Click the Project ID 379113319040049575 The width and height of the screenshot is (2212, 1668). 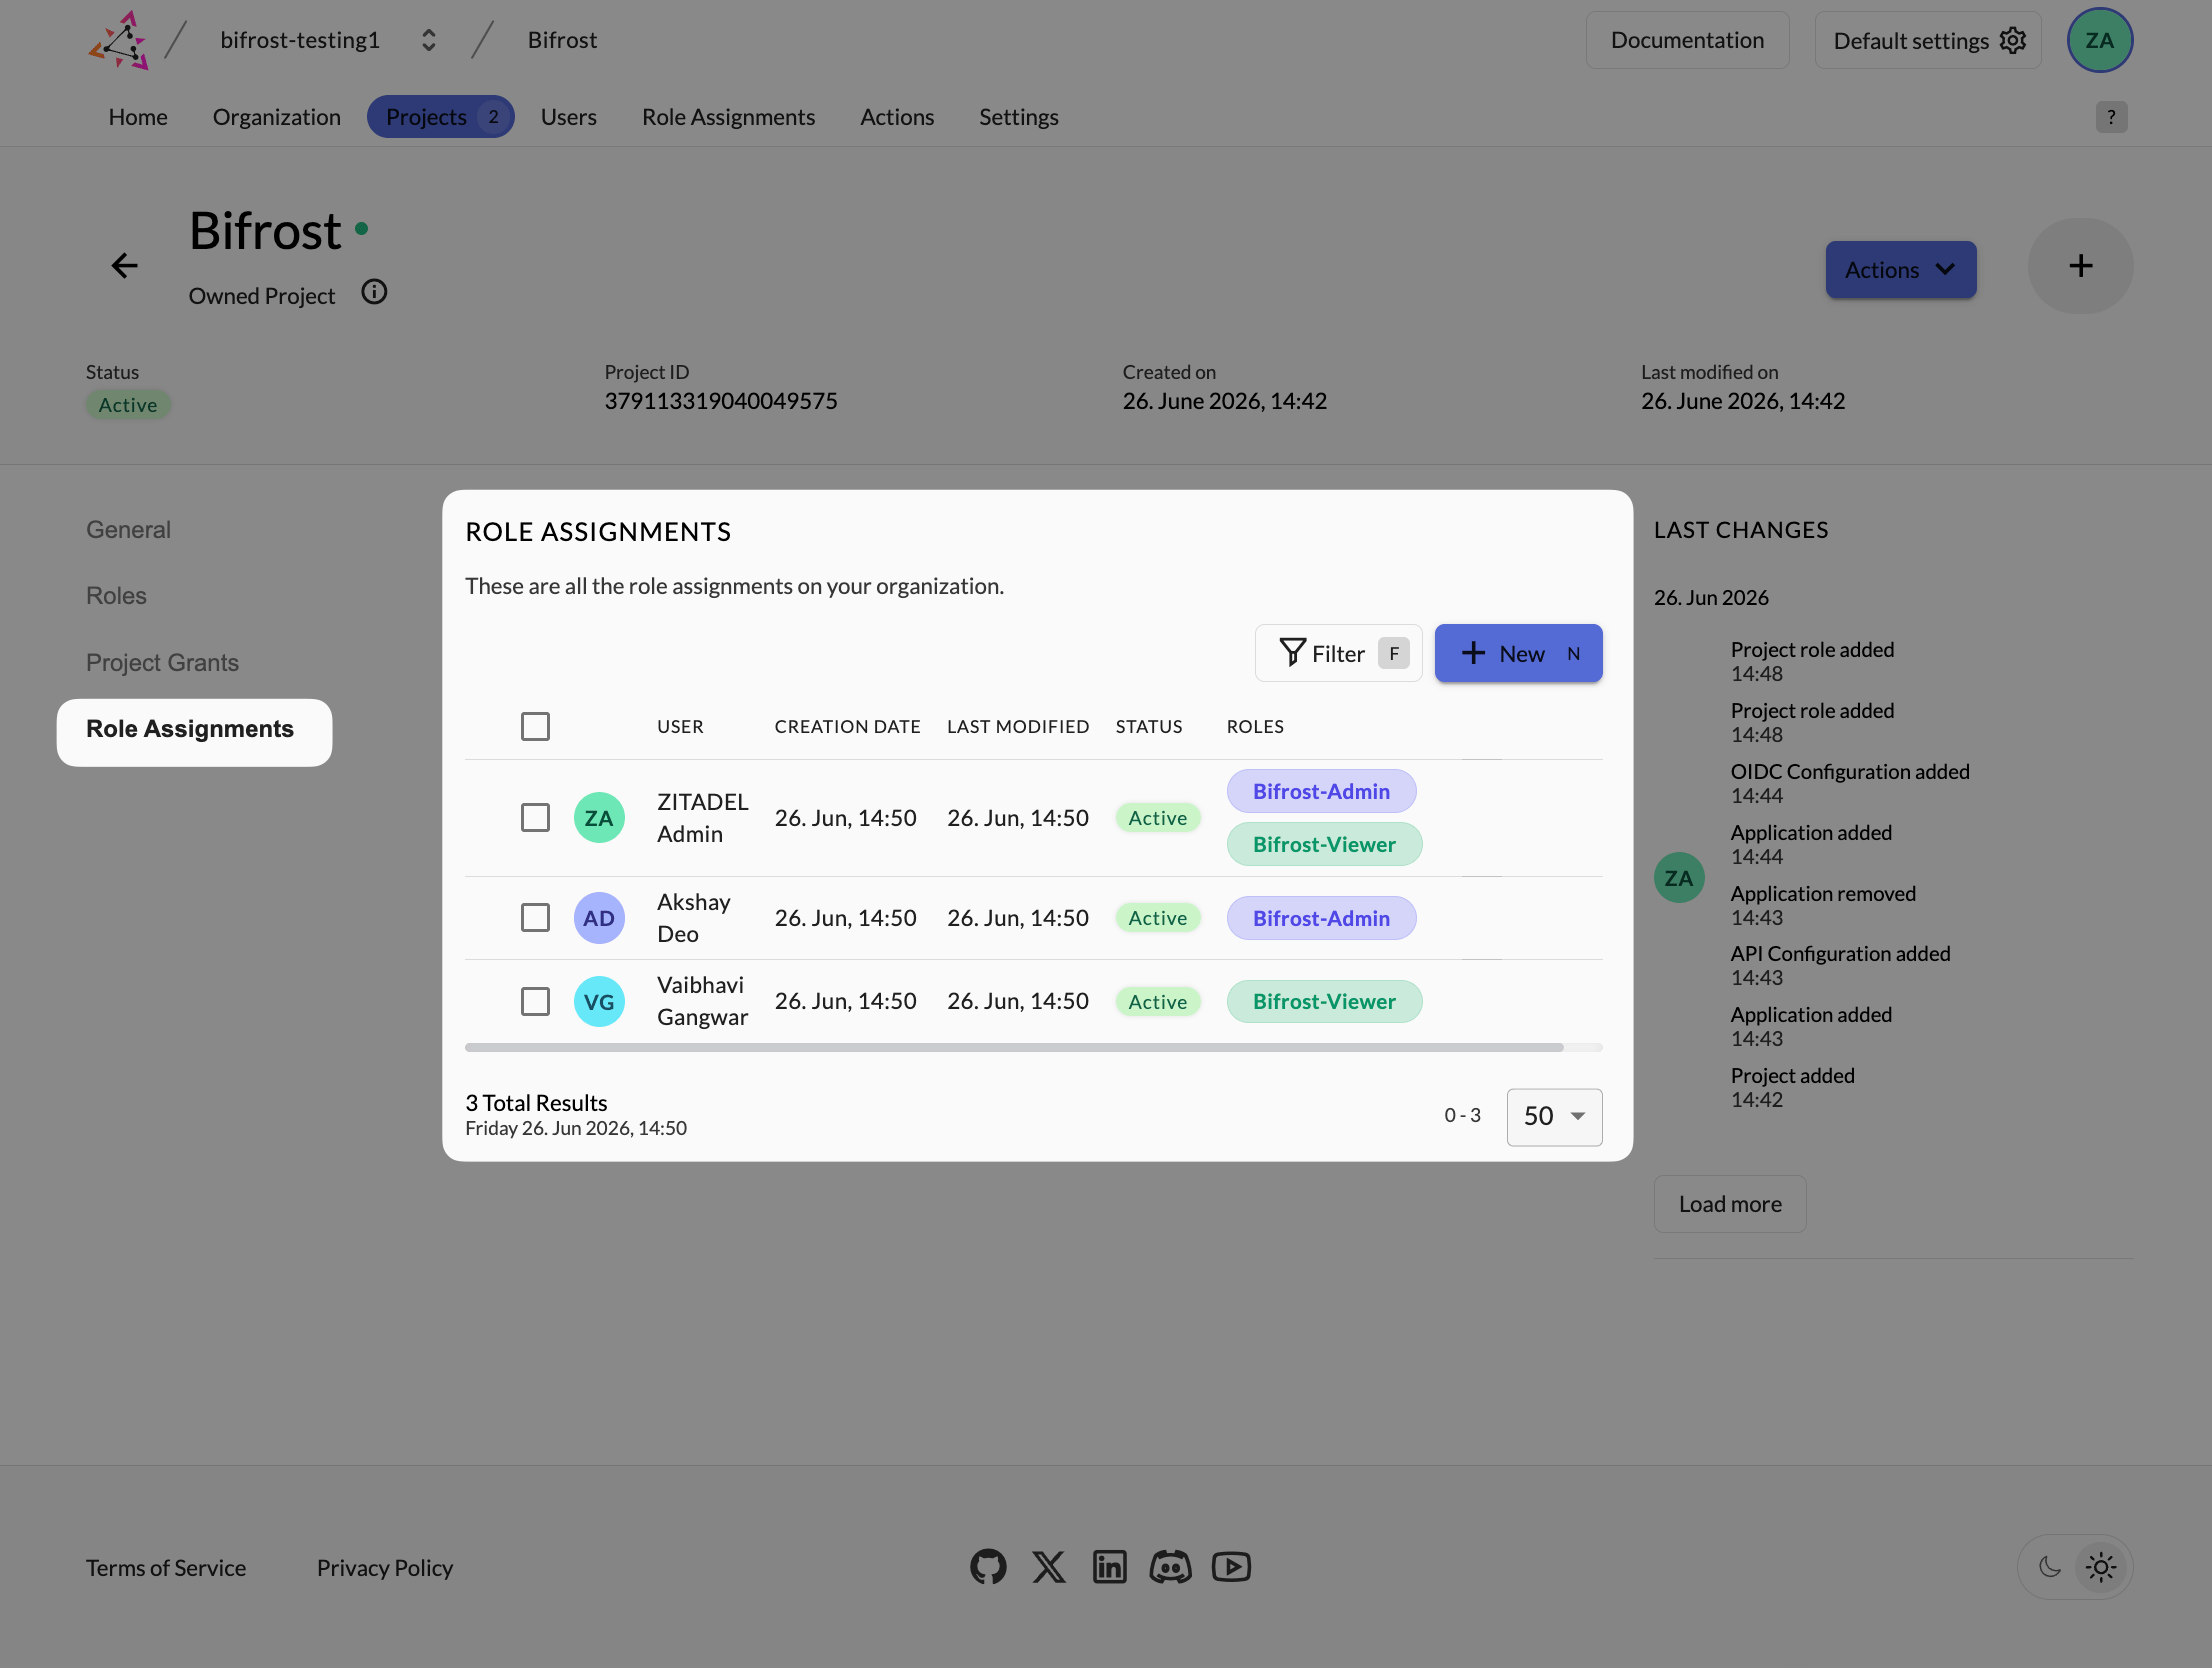[x=721, y=401]
